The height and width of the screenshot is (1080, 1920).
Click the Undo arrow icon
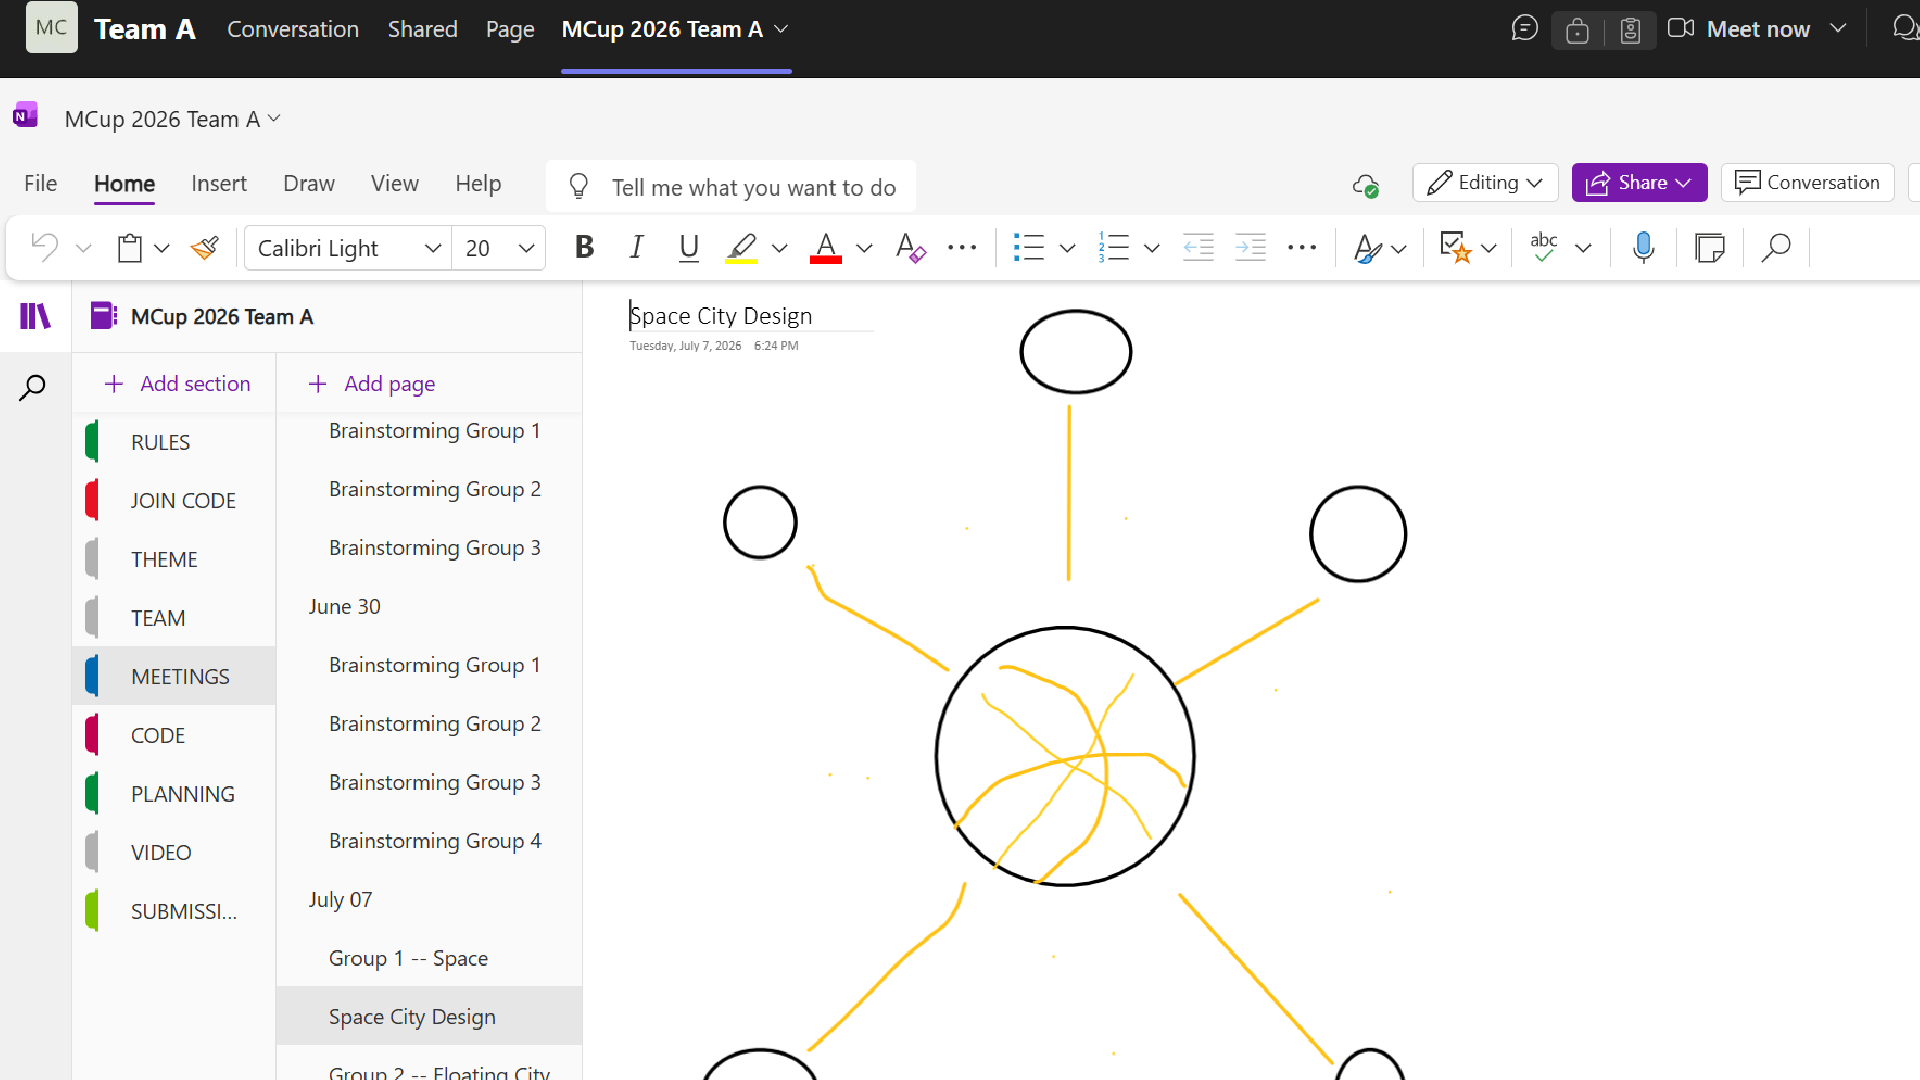pyautogui.click(x=44, y=247)
